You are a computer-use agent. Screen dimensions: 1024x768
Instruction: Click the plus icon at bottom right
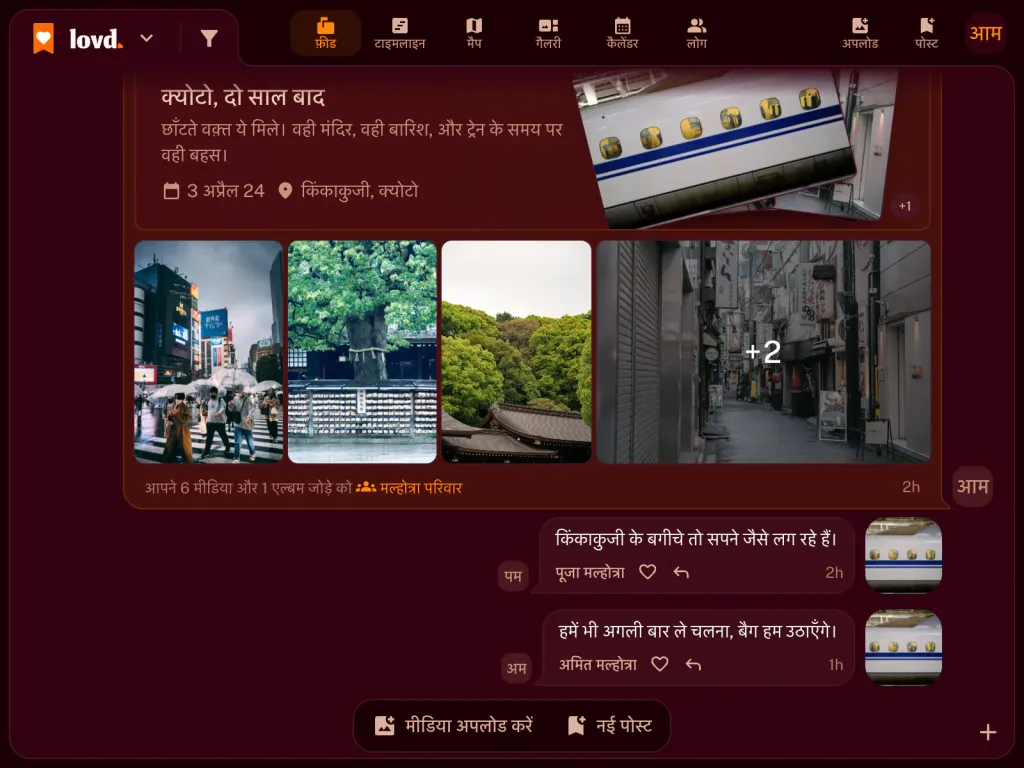[987, 732]
